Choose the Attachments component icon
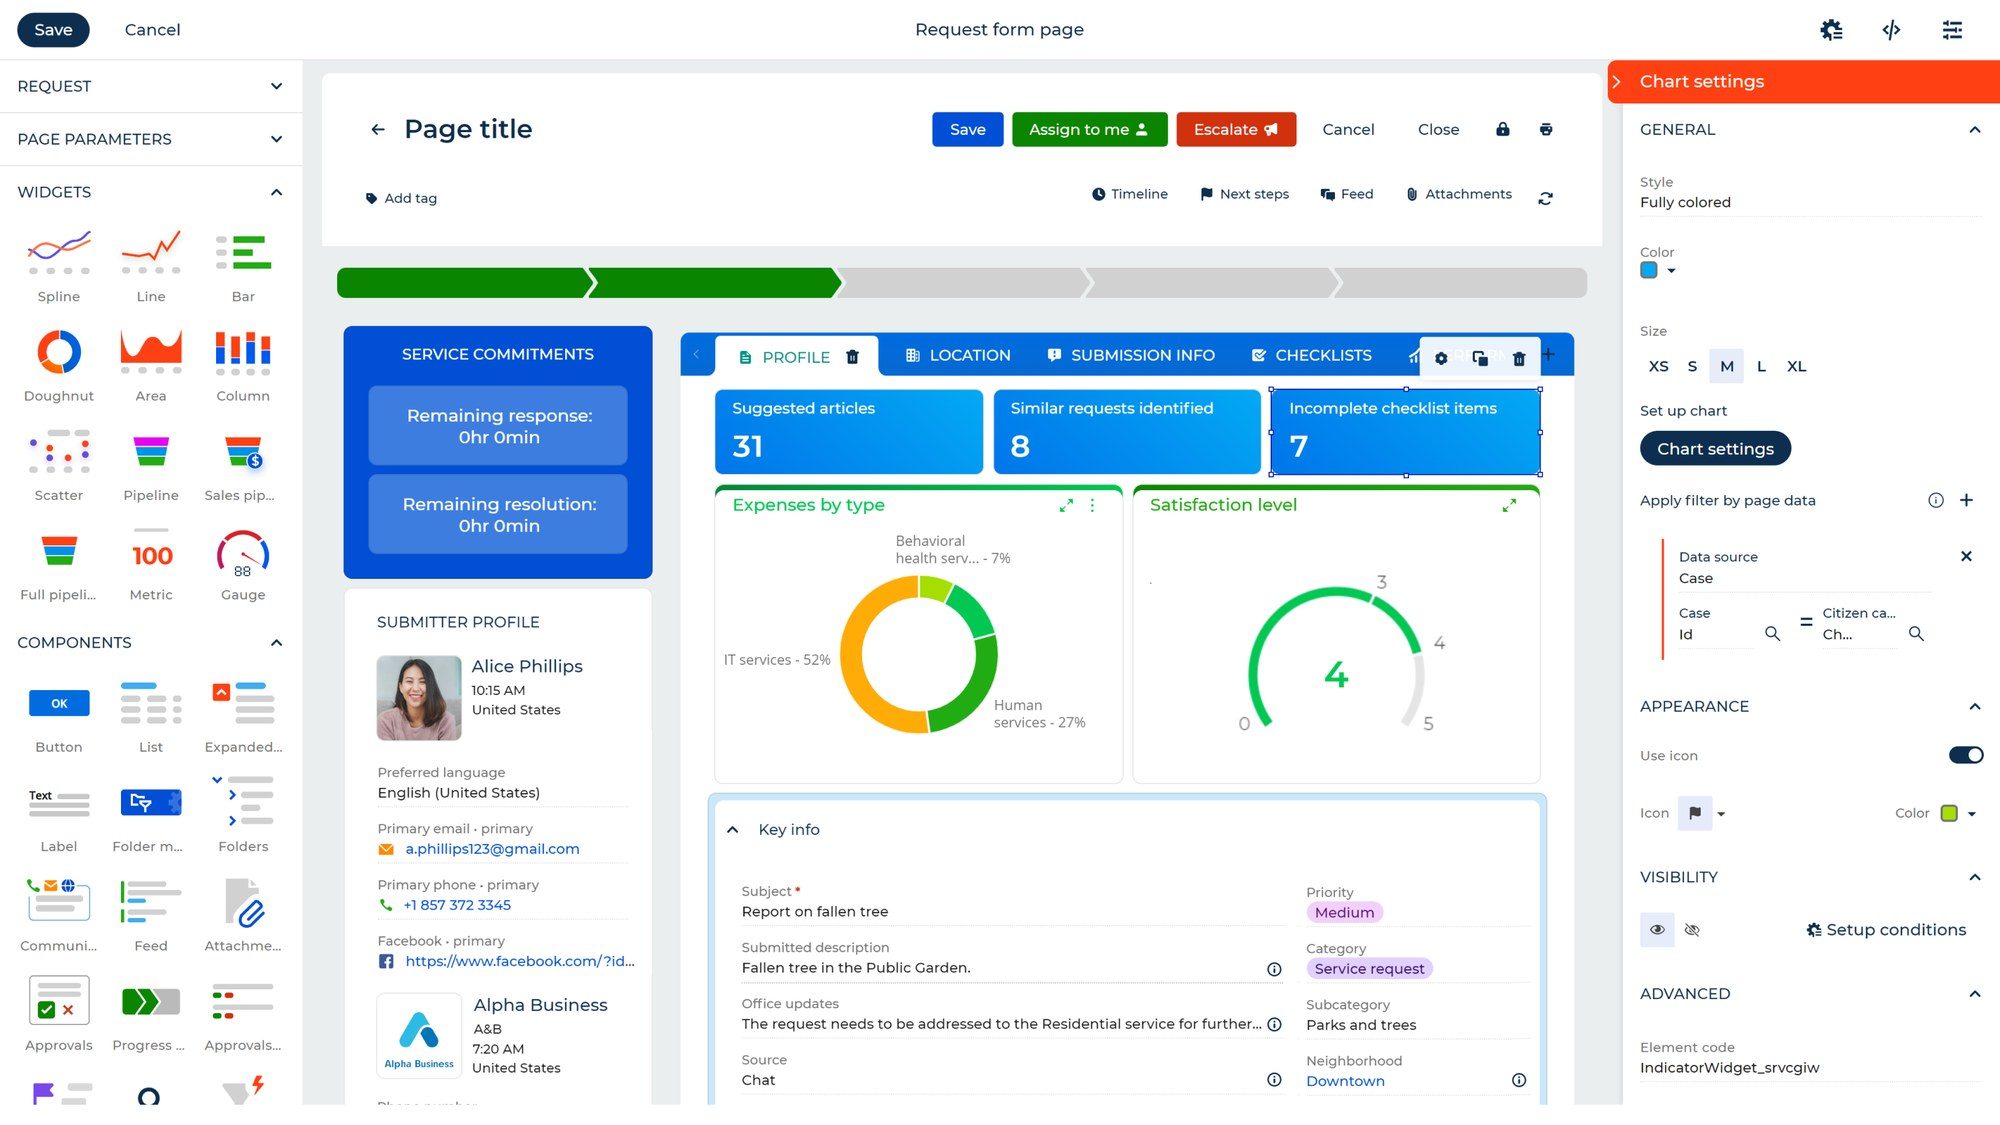This screenshot has width=2000, height=1125. tap(243, 902)
